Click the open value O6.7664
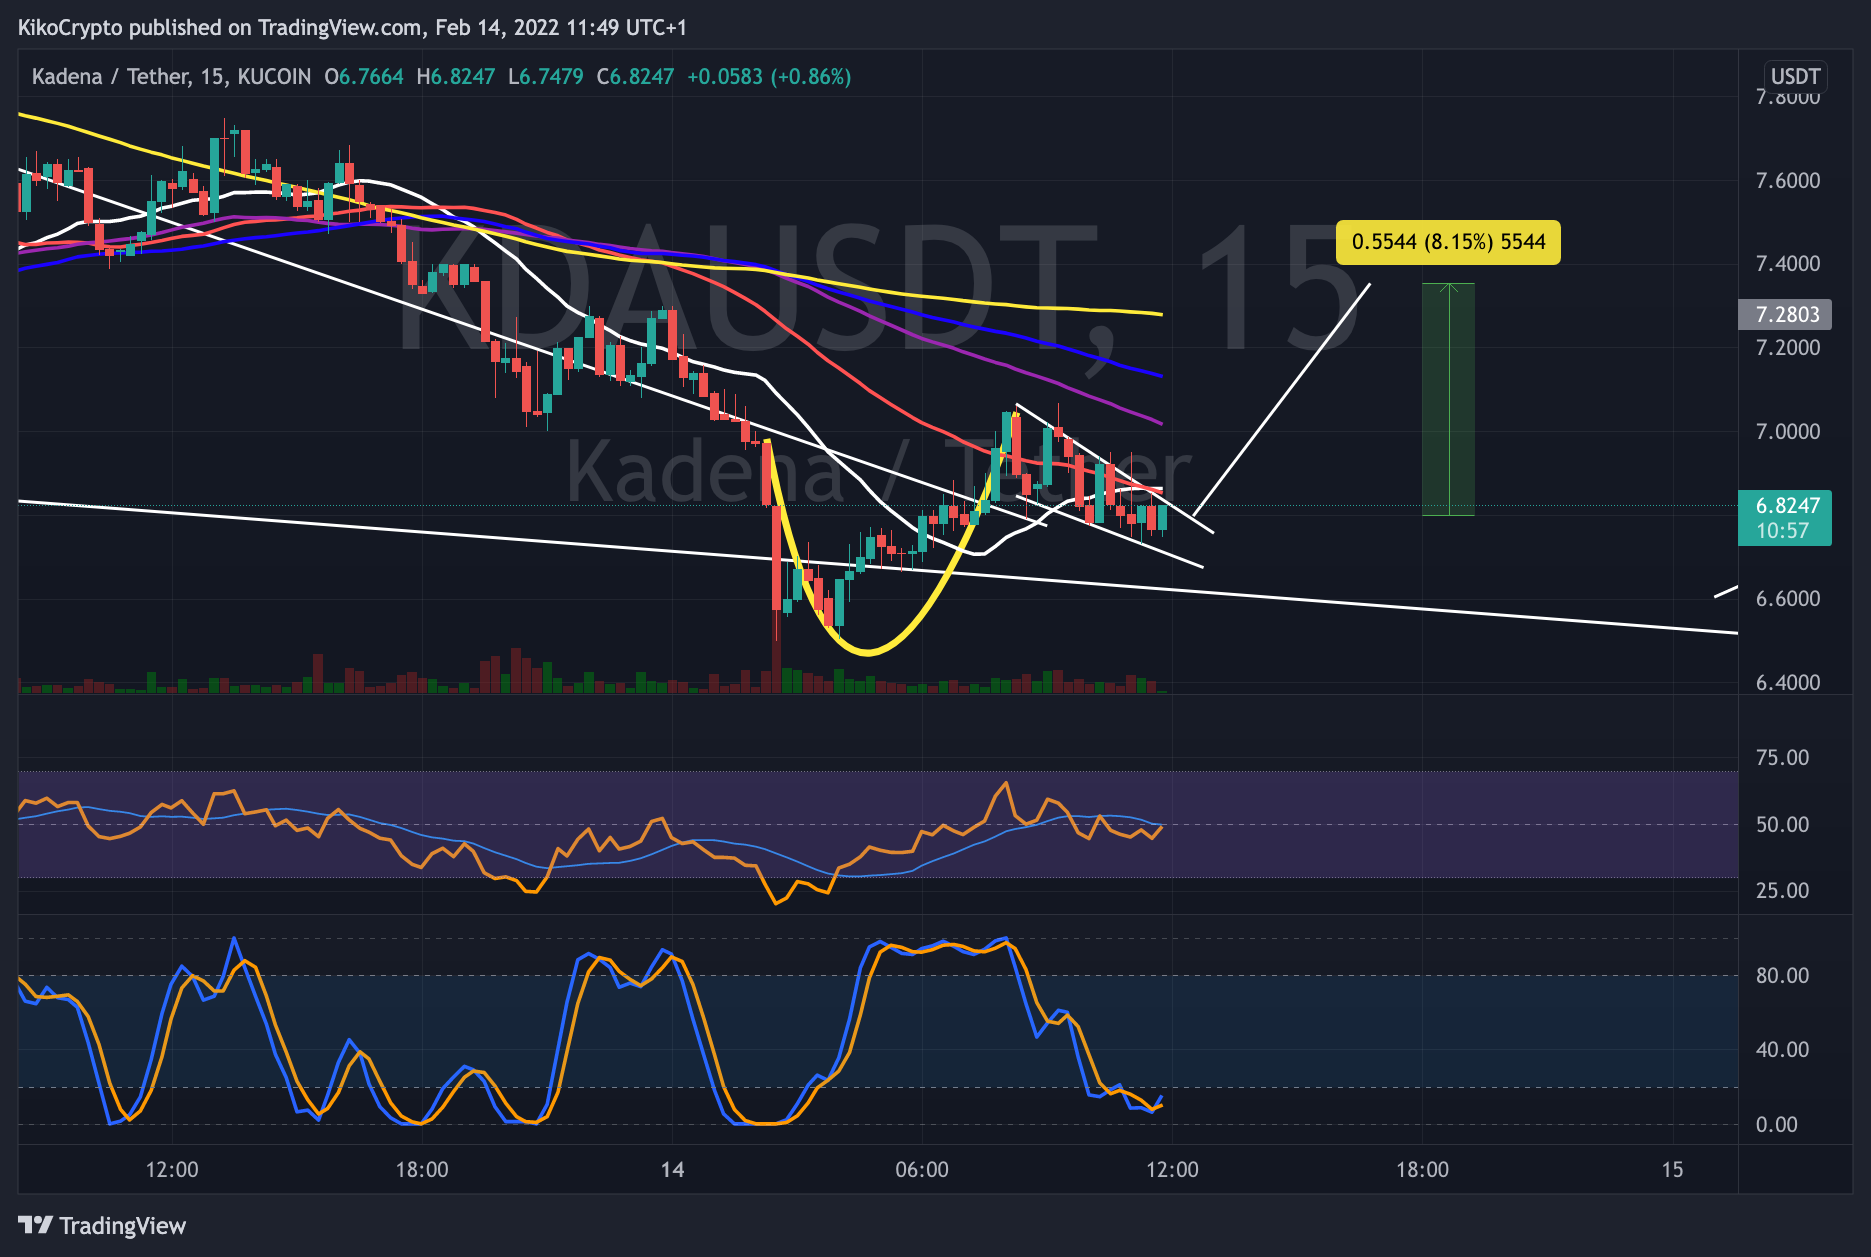The image size is (1871, 1257). click(x=364, y=76)
